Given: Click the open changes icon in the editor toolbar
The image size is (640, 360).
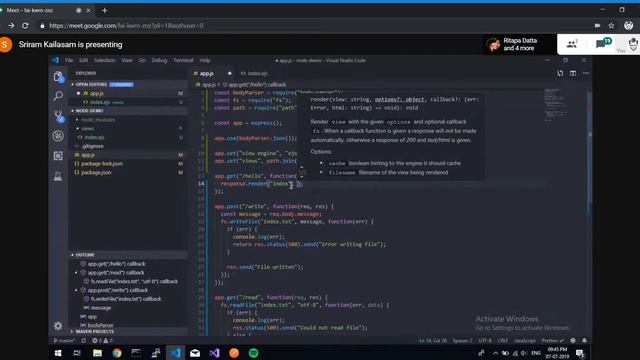Looking at the screenshot, I should click(x=560, y=73).
